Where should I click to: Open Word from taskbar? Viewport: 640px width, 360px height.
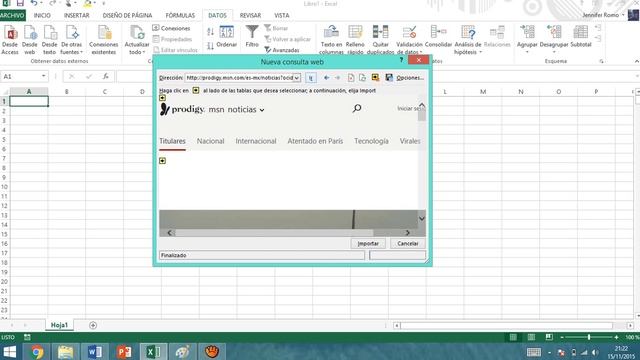pos(95,352)
